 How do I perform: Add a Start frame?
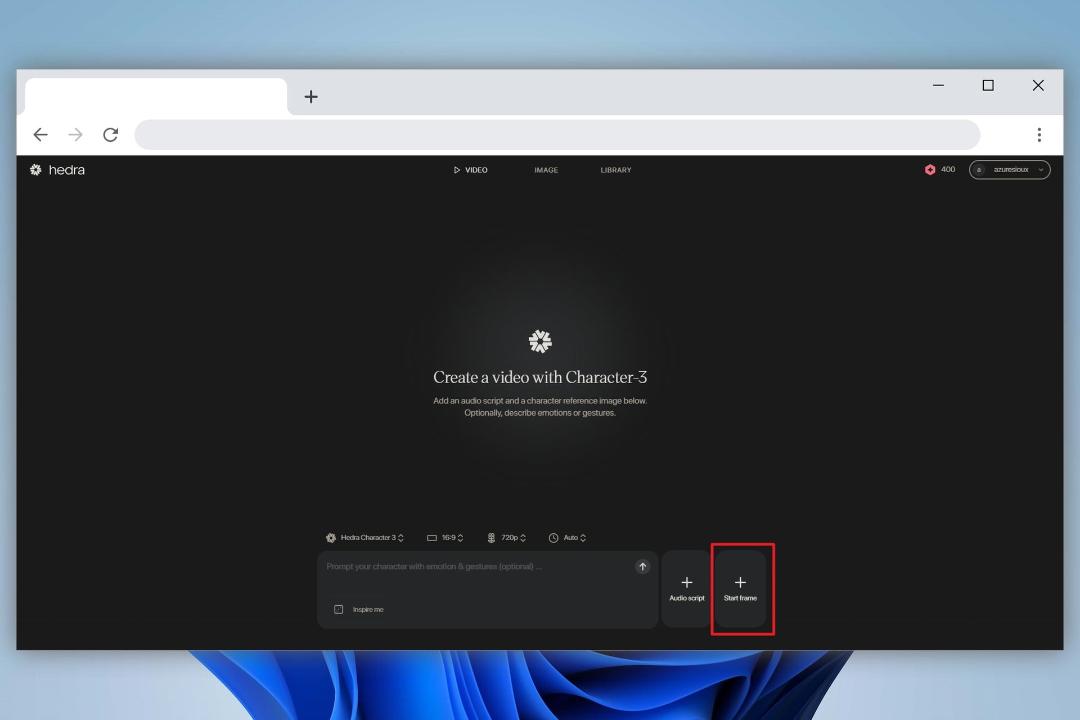pyautogui.click(x=740, y=589)
